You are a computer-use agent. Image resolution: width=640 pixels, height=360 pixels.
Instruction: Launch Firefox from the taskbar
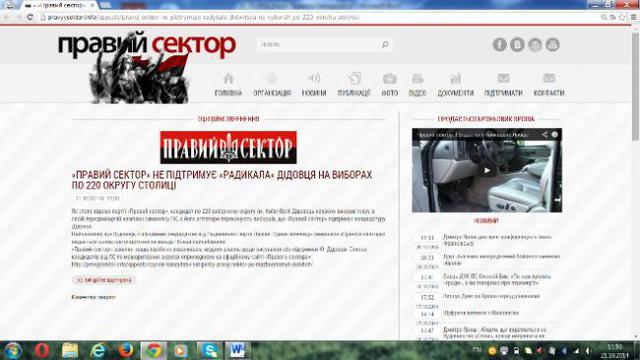[126, 351]
